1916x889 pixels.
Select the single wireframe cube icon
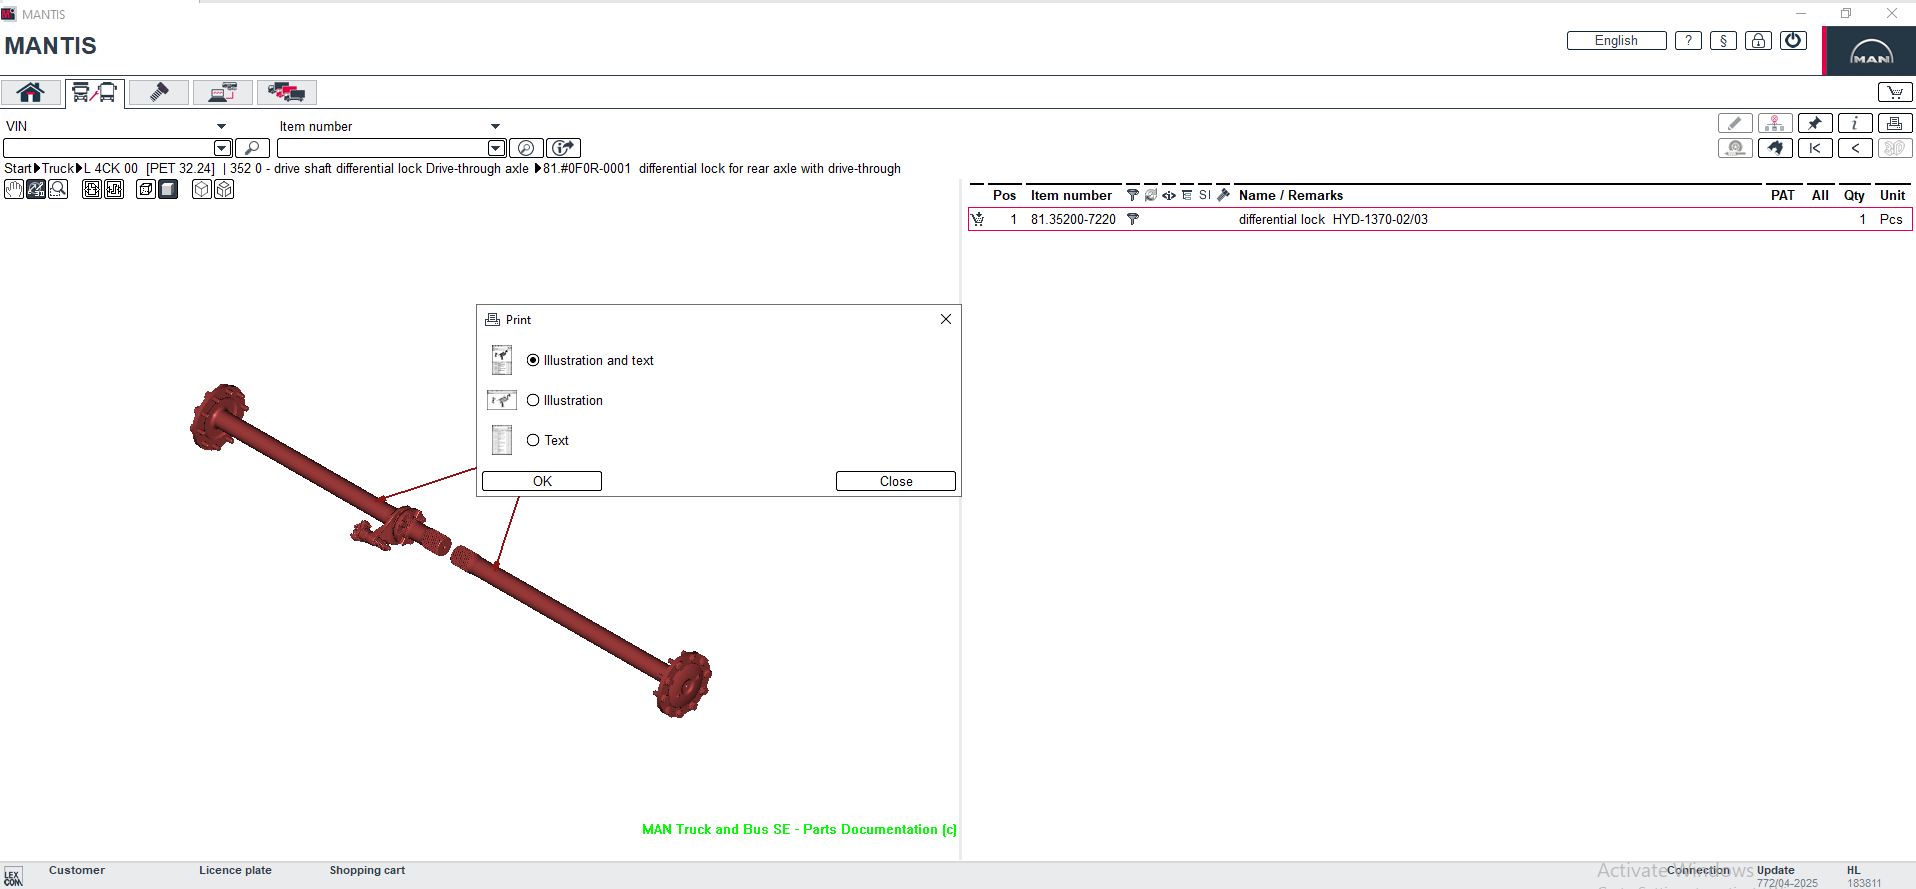click(202, 189)
